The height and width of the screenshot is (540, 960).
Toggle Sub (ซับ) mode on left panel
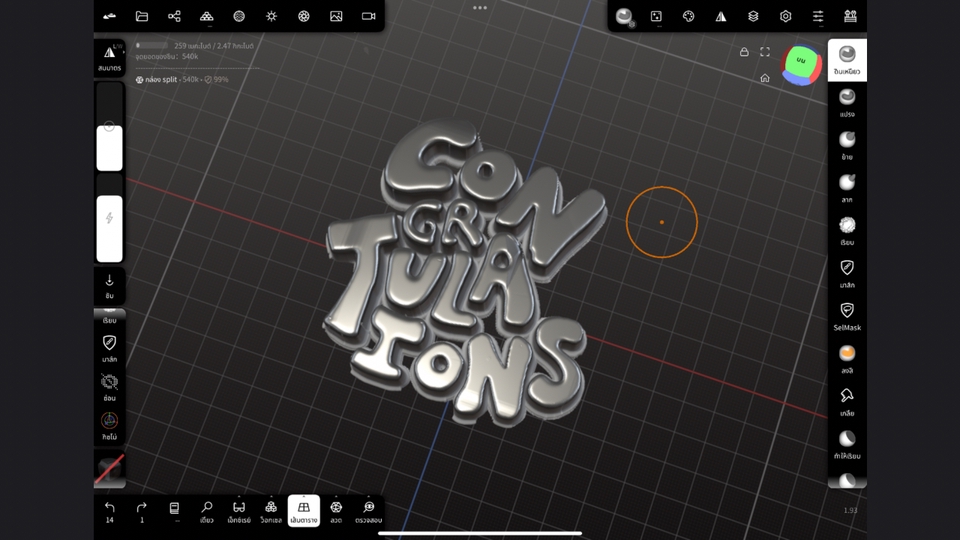(x=110, y=286)
